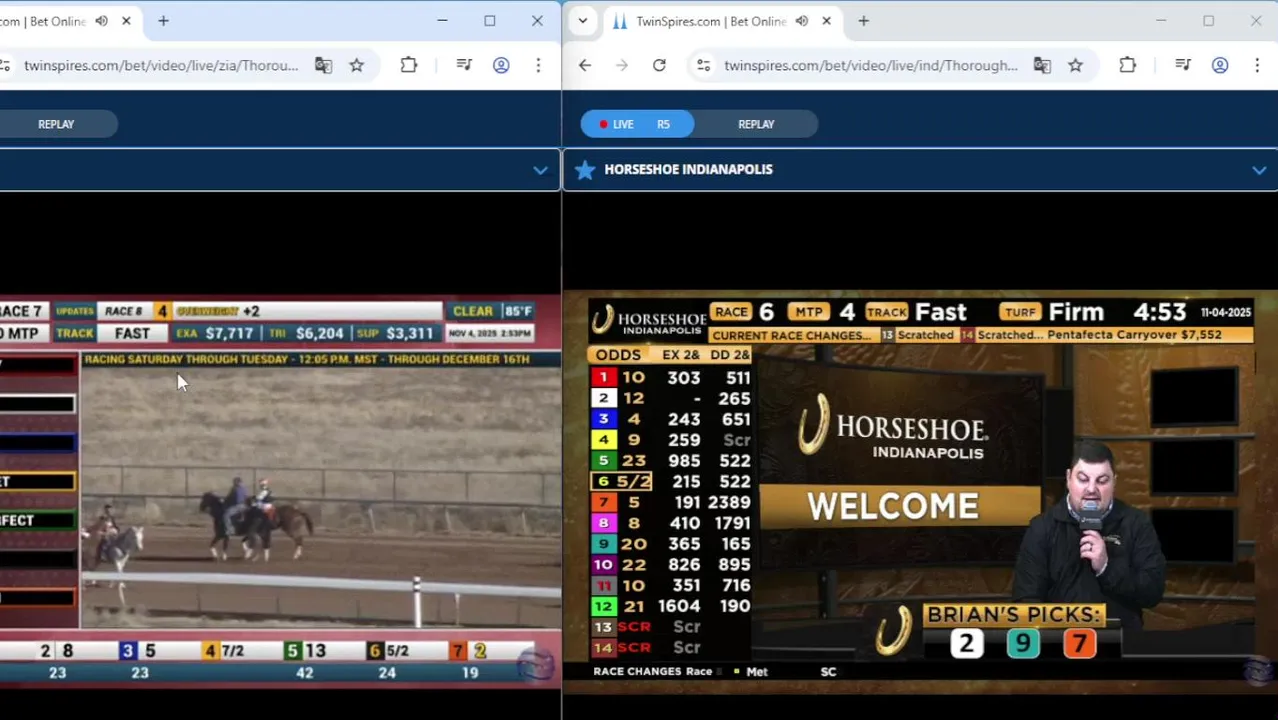Image resolution: width=1278 pixels, height=720 pixels.
Task: Expand track selector chevron in left window
Action: [x=540, y=170]
